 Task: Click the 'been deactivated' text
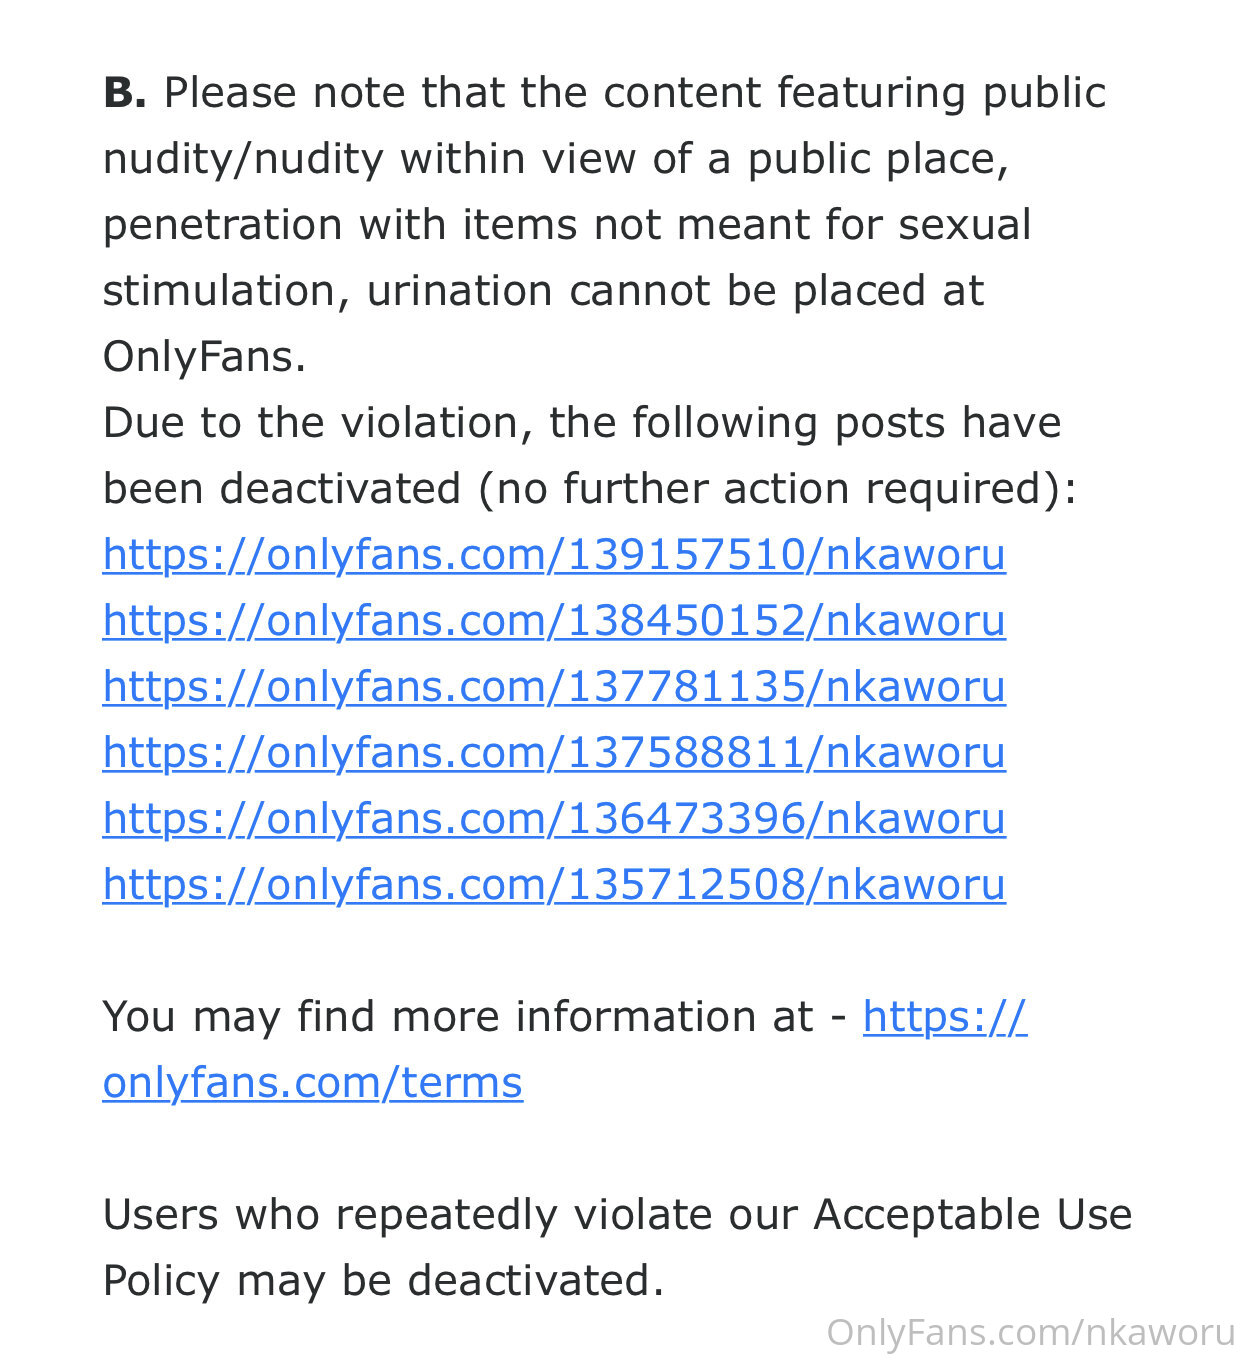click(282, 489)
